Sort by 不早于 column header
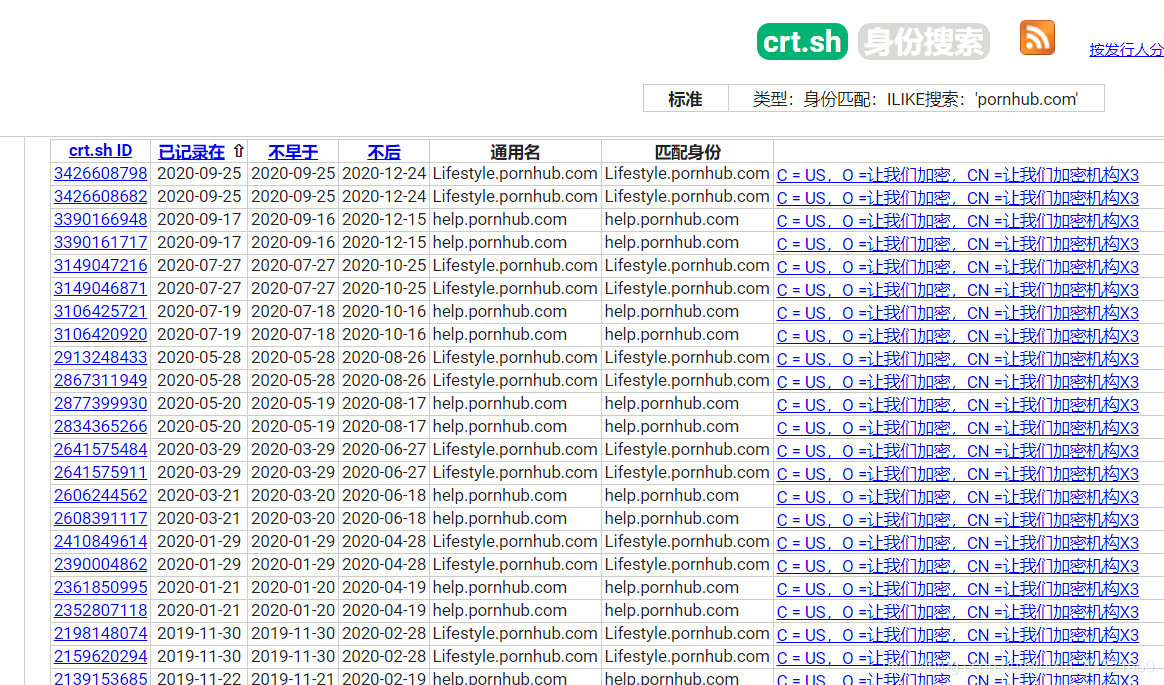Screen dimensions: 1164x685 click(292, 152)
